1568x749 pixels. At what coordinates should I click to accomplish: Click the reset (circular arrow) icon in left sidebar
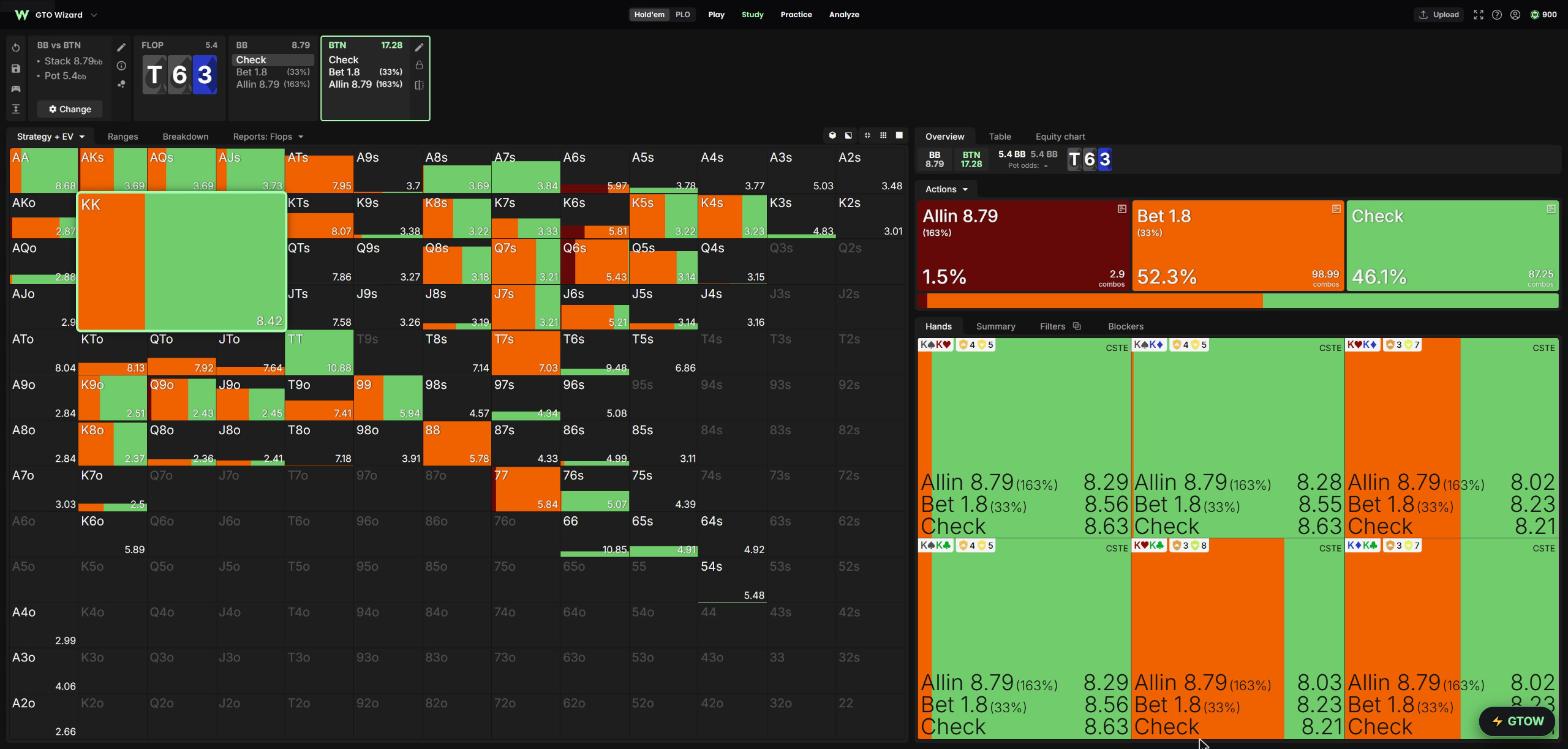(x=16, y=48)
